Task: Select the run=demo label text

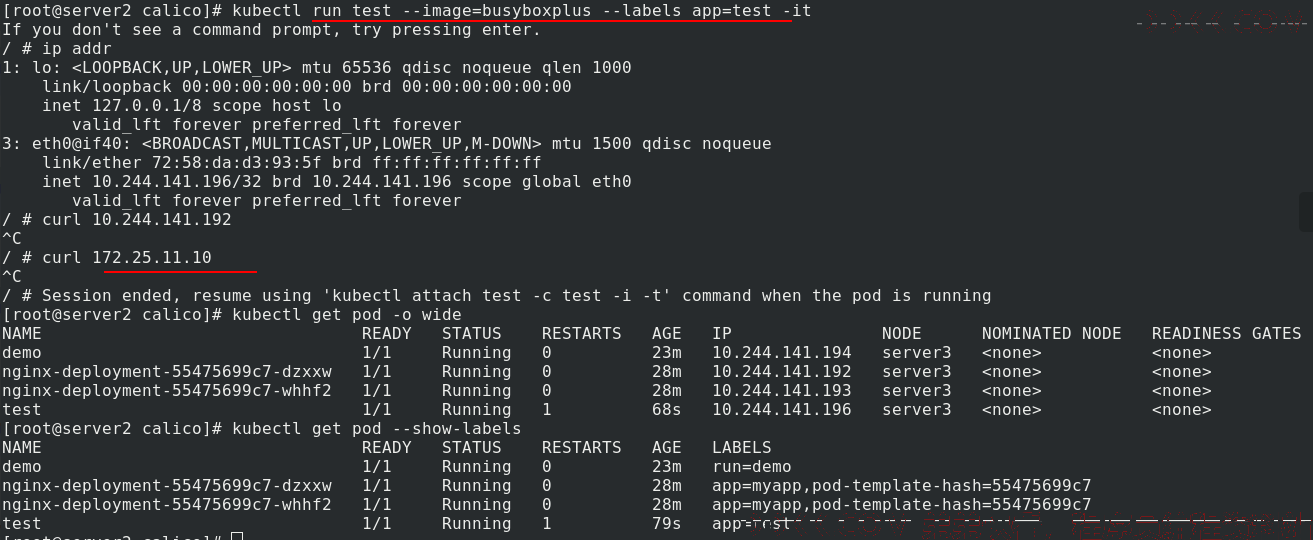Action: tap(752, 467)
